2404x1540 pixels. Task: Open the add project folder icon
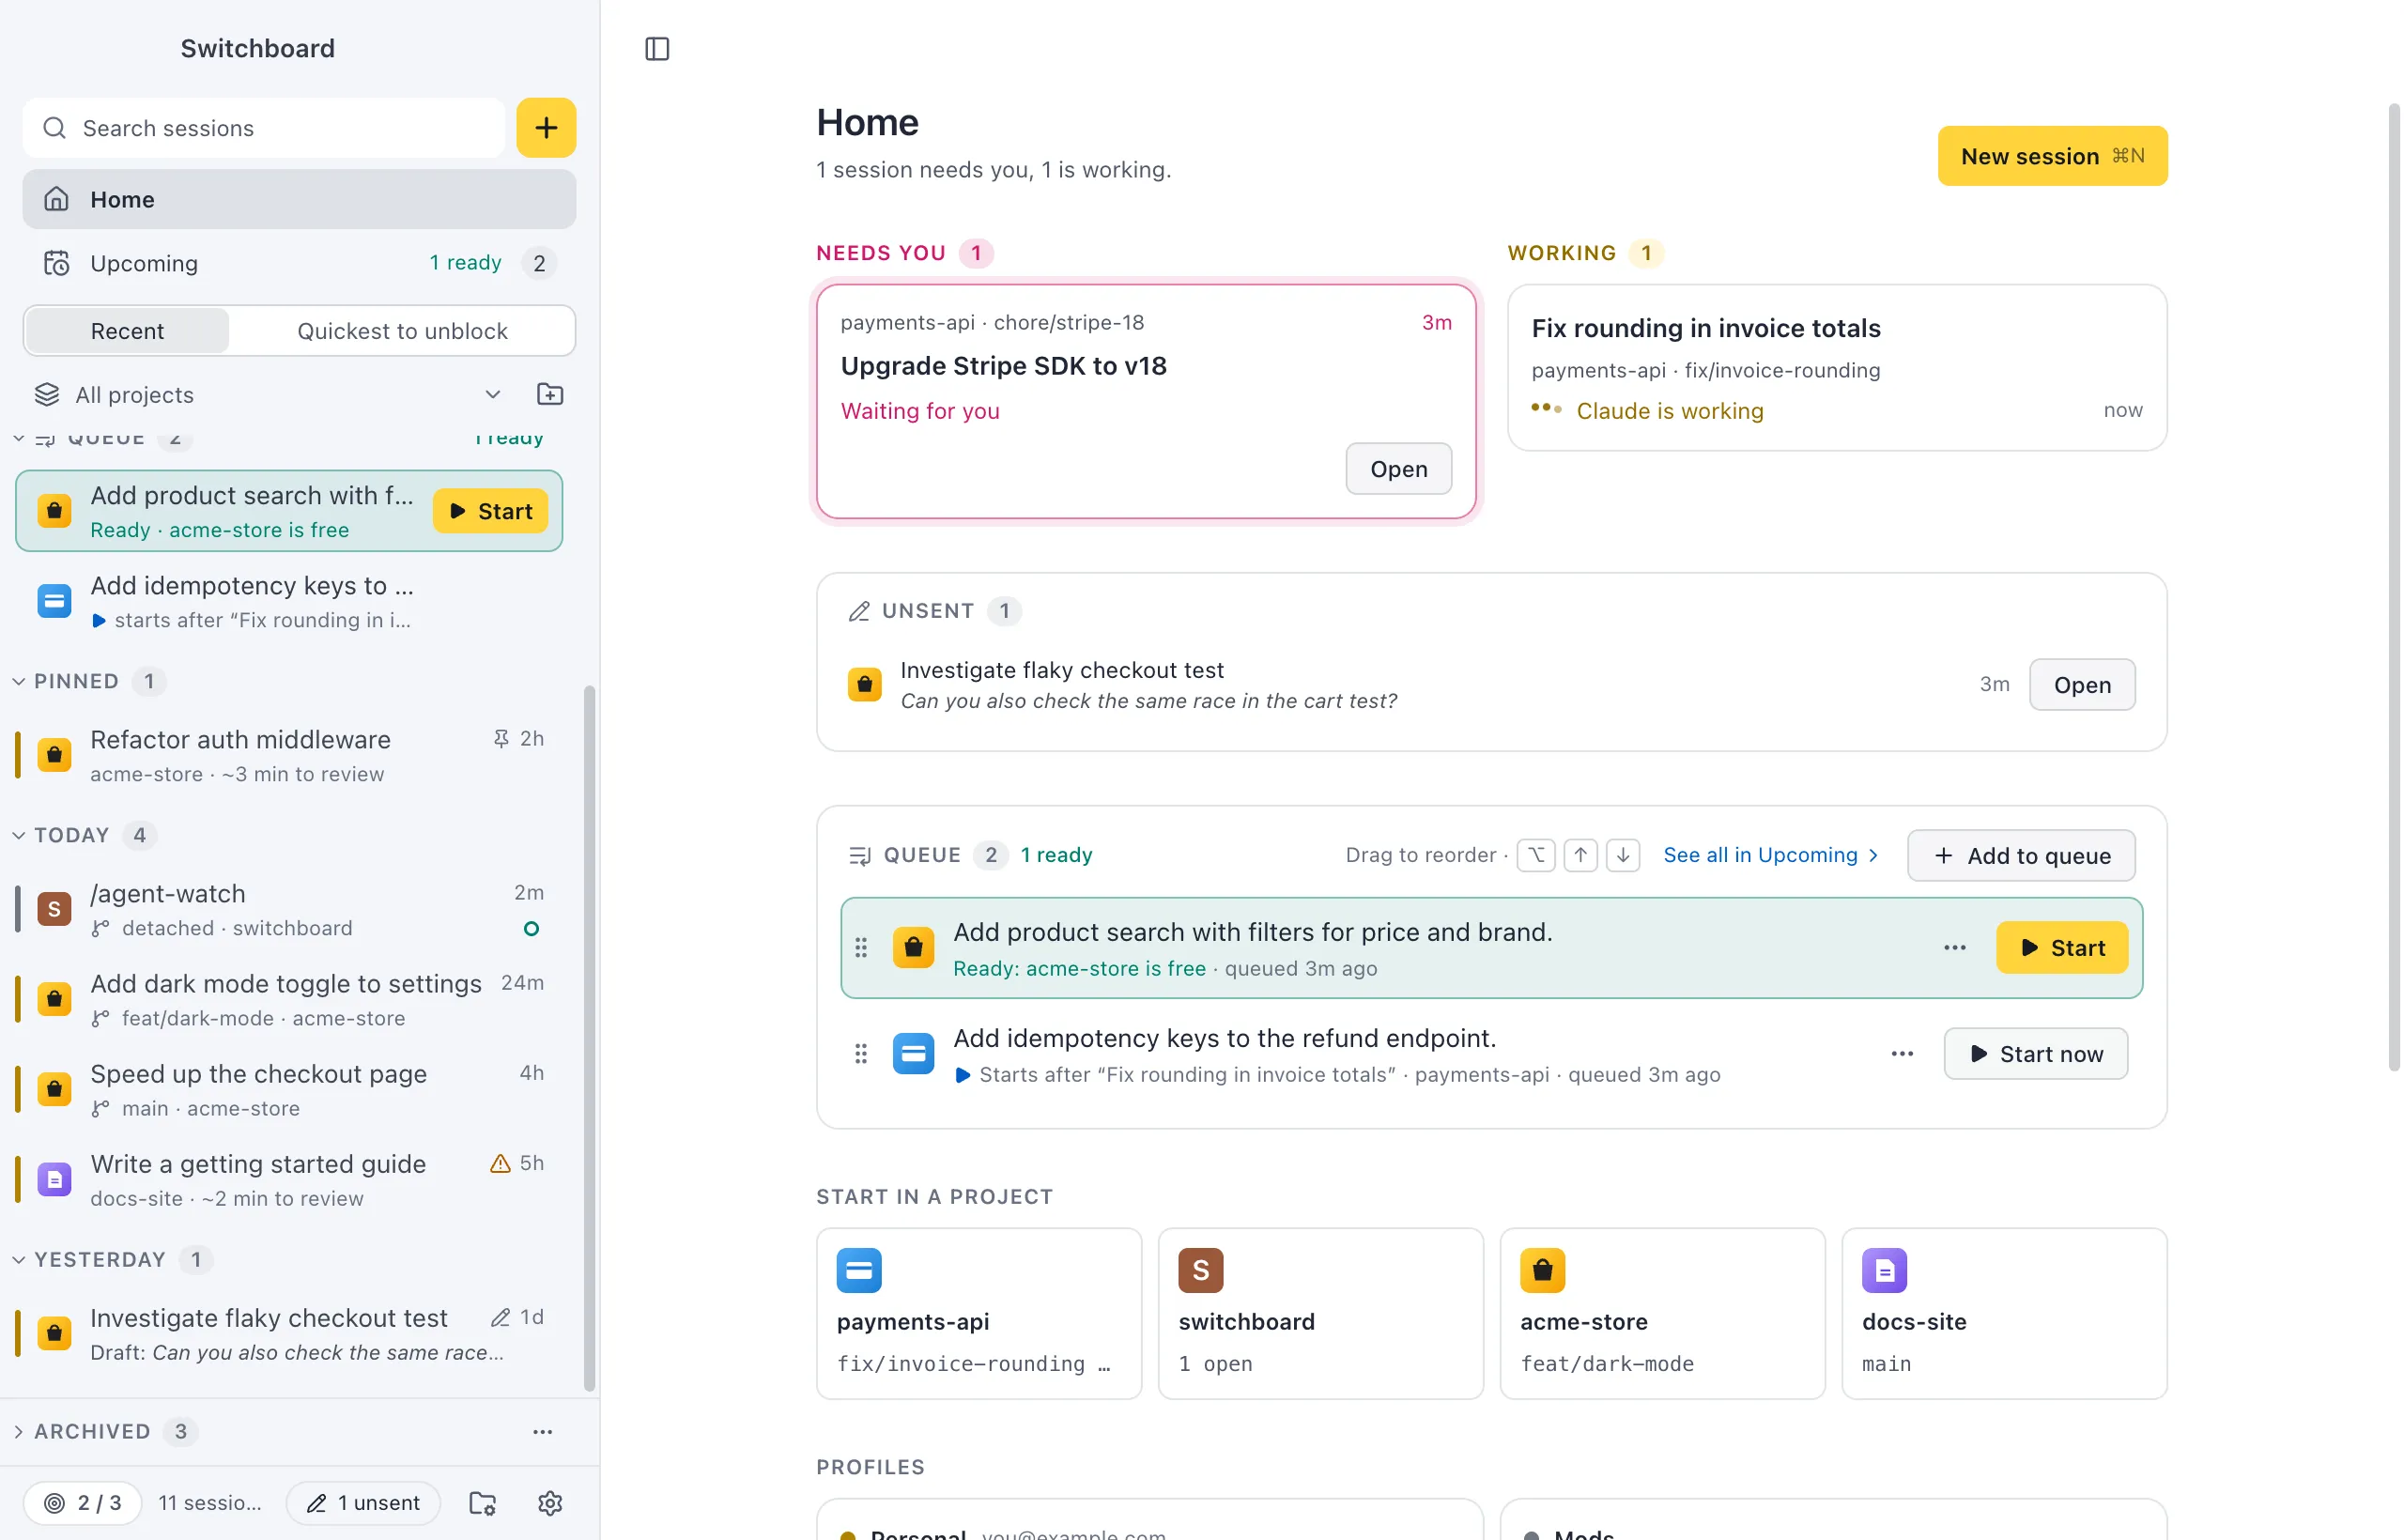click(x=550, y=394)
